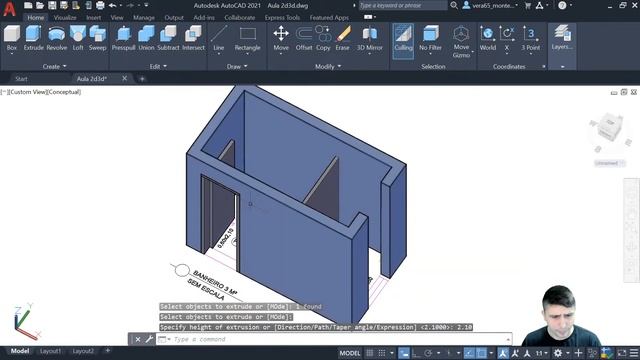Select the Line draw tool
640x360 pixels.
(x=219, y=38)
